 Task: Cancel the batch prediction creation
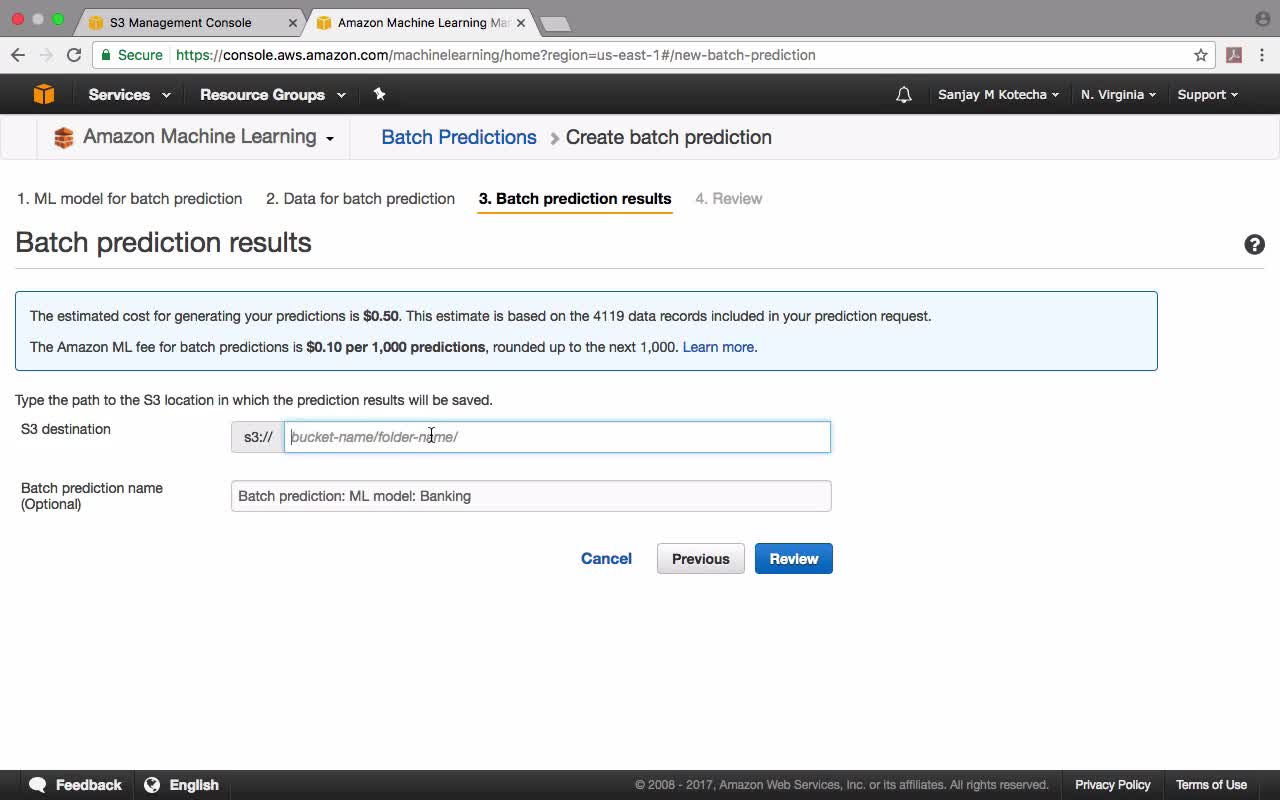tap(606, 559)
